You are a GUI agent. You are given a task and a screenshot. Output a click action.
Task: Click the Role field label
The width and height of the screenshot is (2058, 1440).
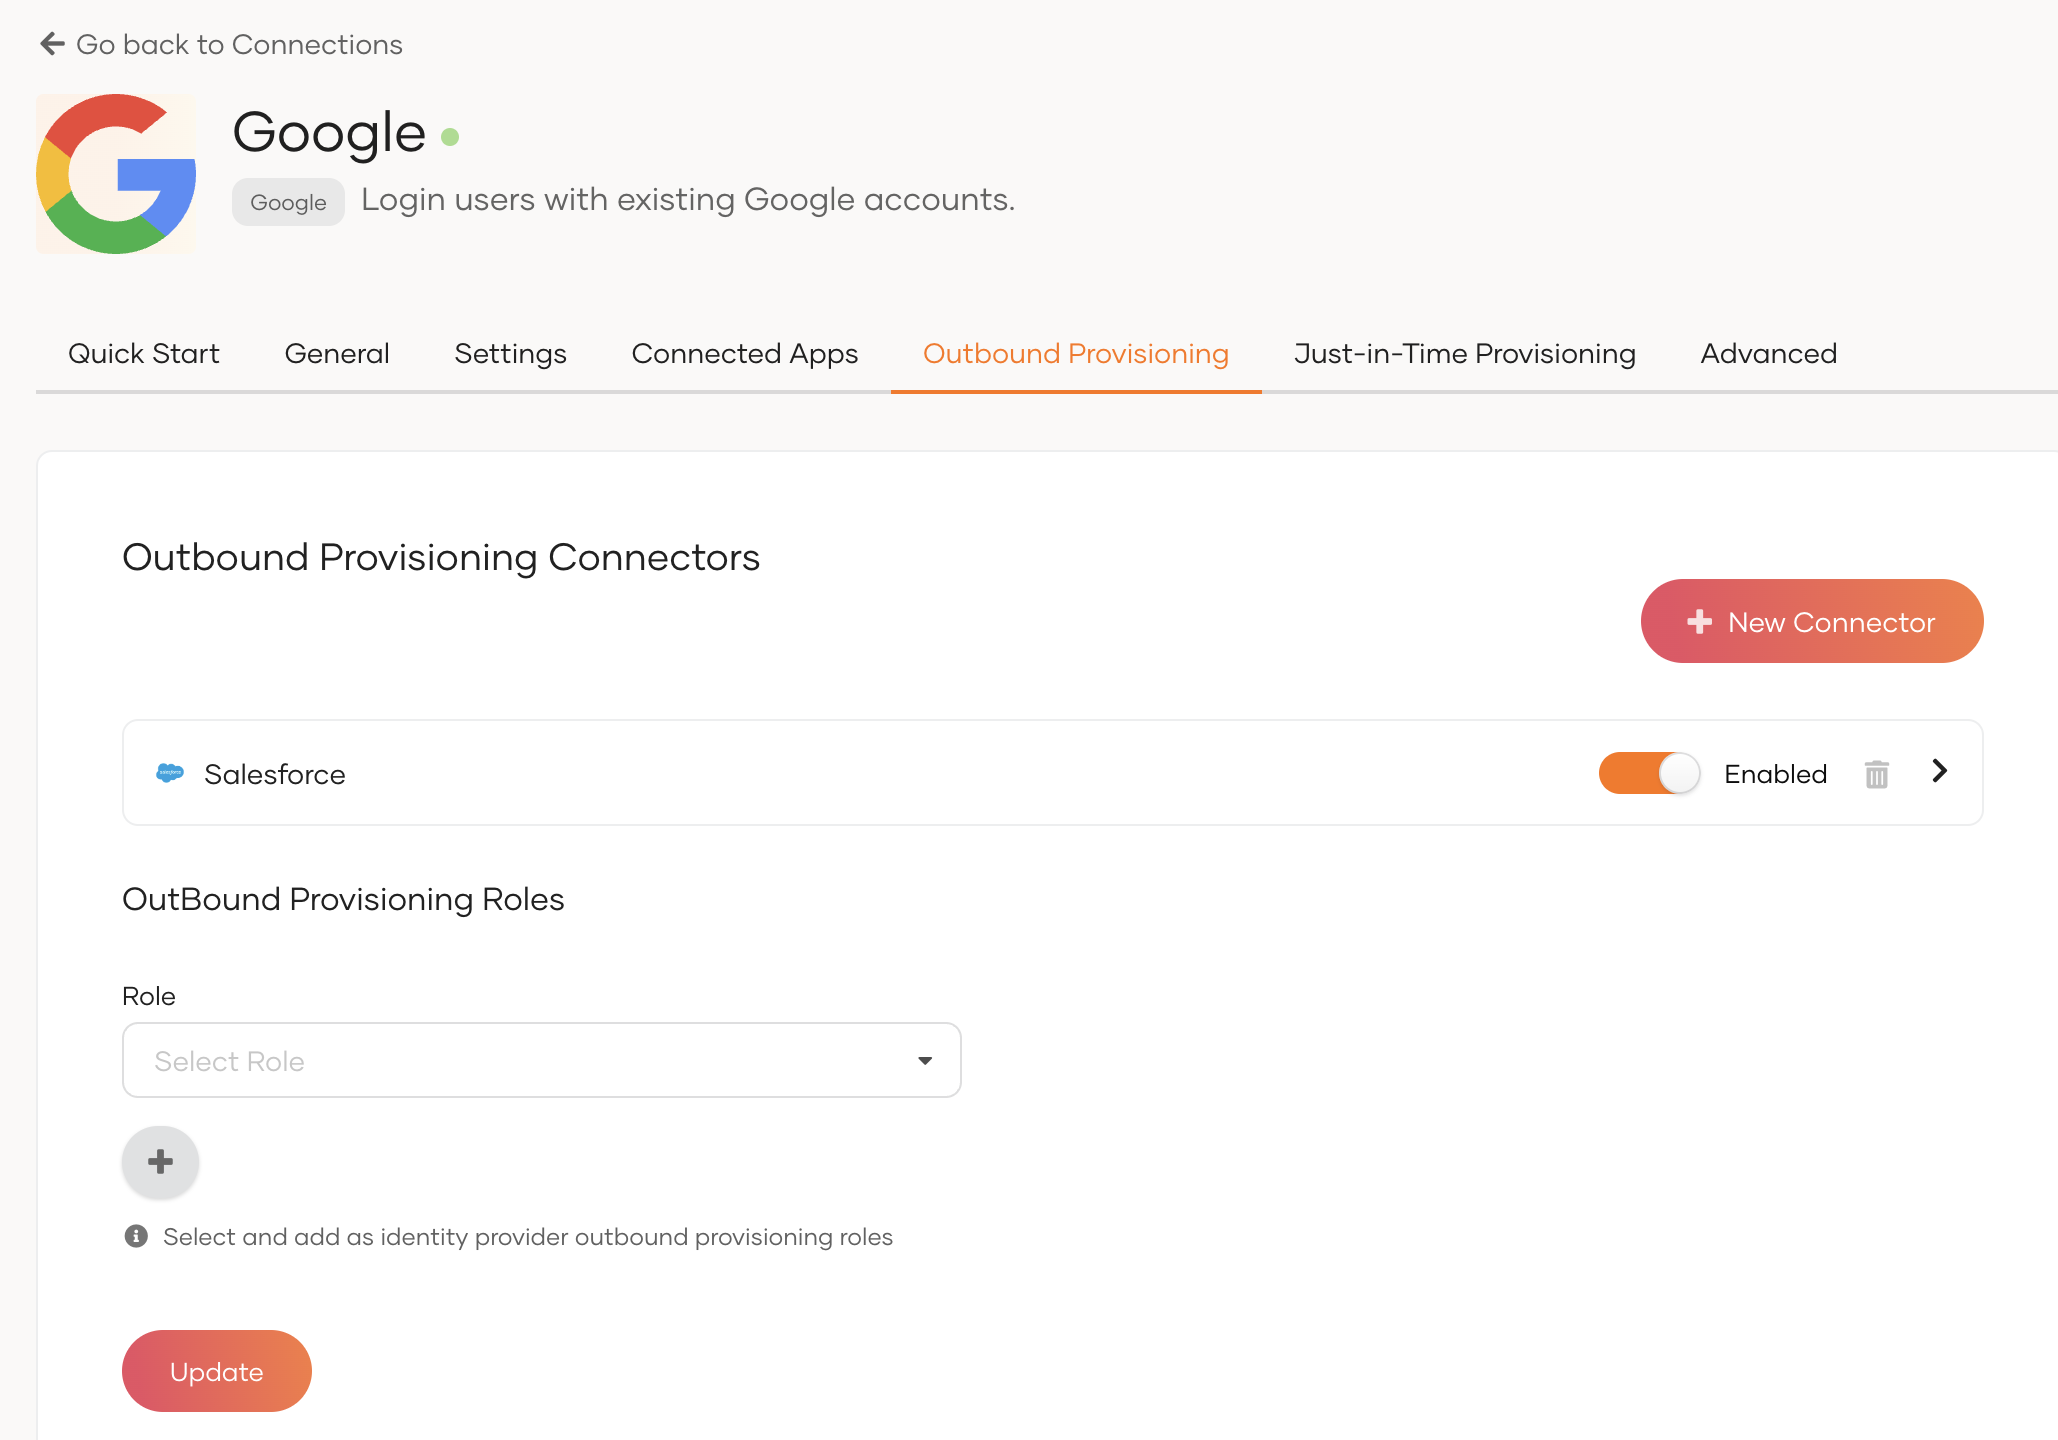pos(149,997)
